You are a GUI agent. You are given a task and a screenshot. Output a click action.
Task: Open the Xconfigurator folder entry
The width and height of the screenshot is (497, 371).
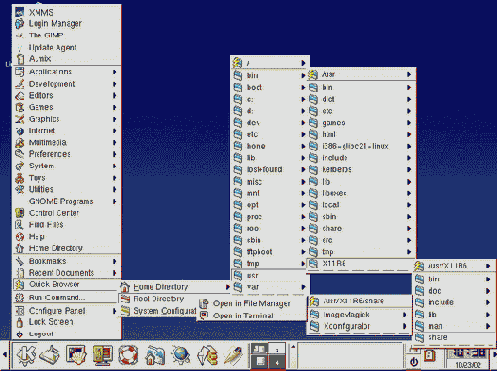(x=359, y=326)
